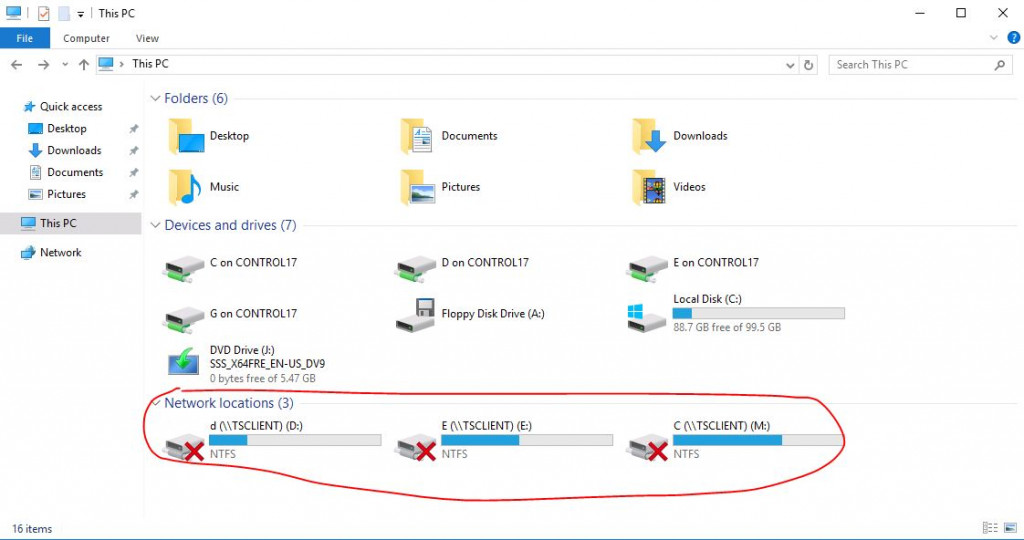Open Customize Quick Access Toolbar dropdown

coord(80,14)
